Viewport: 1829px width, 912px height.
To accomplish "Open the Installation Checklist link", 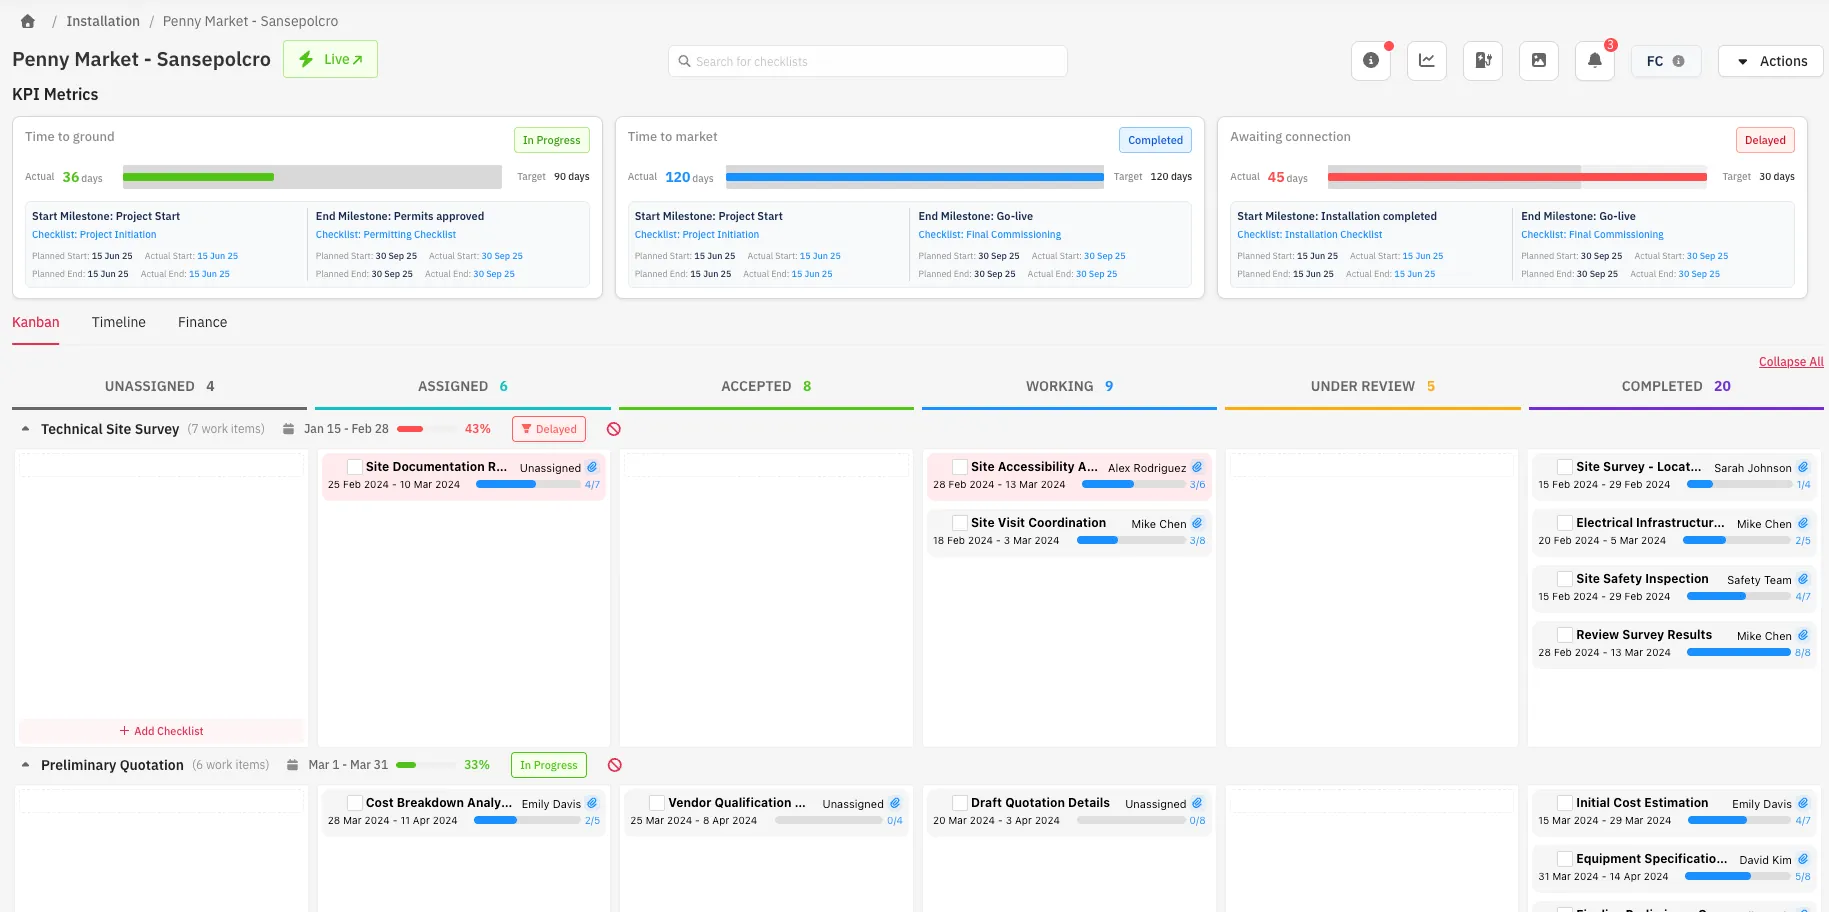I will pos(1310,235).
